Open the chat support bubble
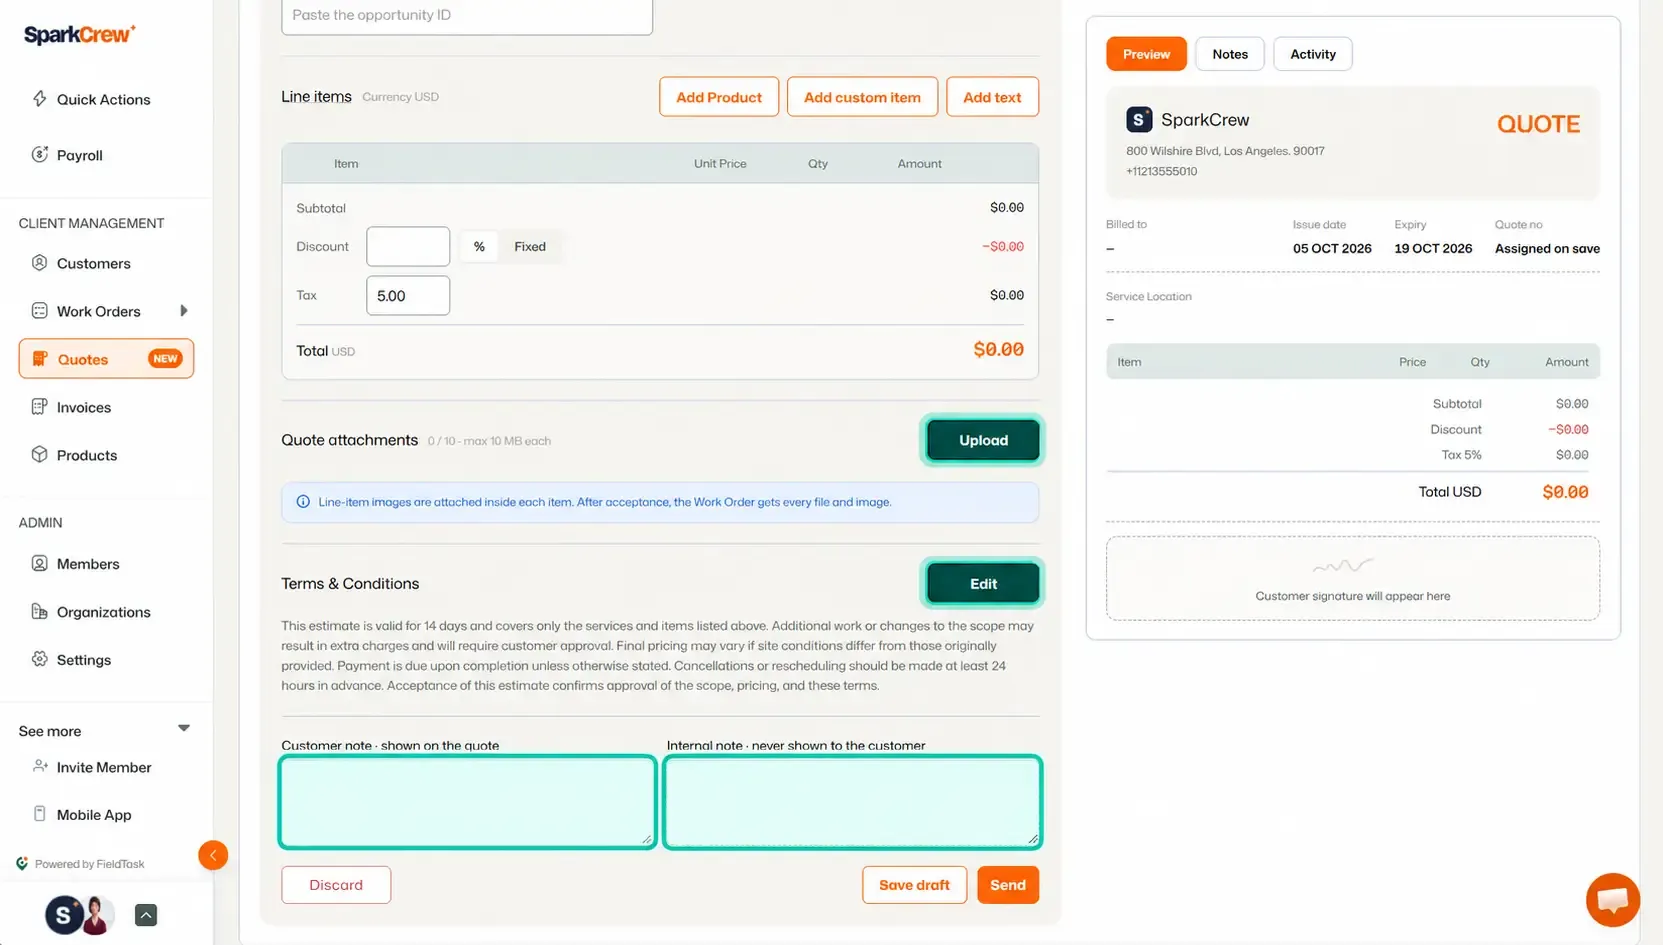The image size is (1663, 945). pyautogui.click(x=1612, y=900)
